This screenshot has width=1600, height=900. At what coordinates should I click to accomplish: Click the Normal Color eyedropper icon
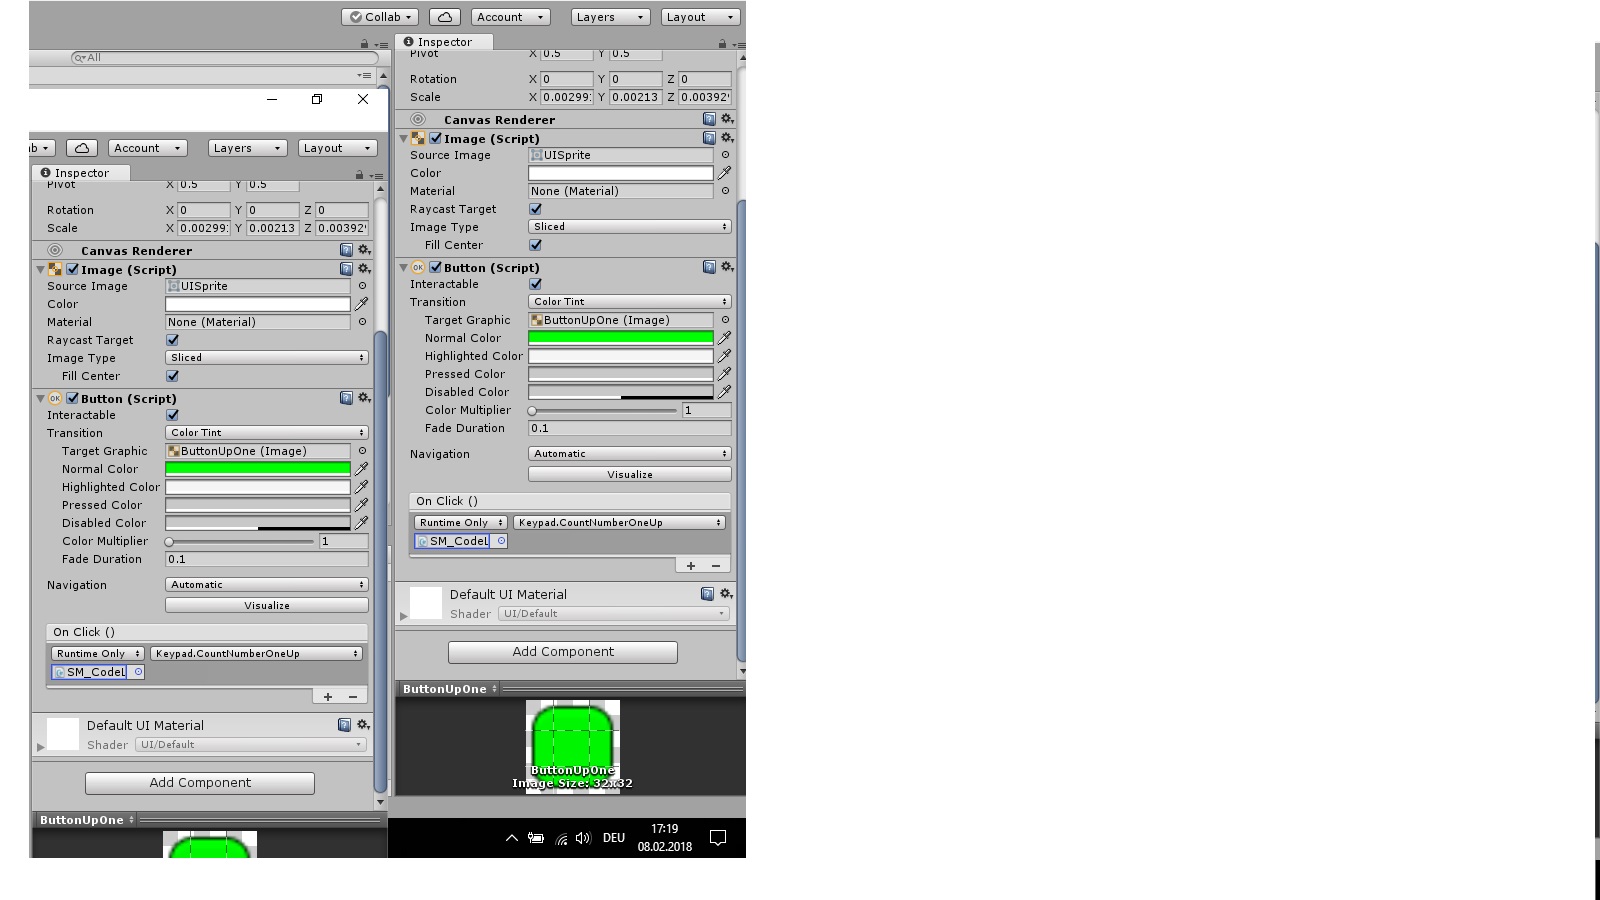tap(724, 337)
